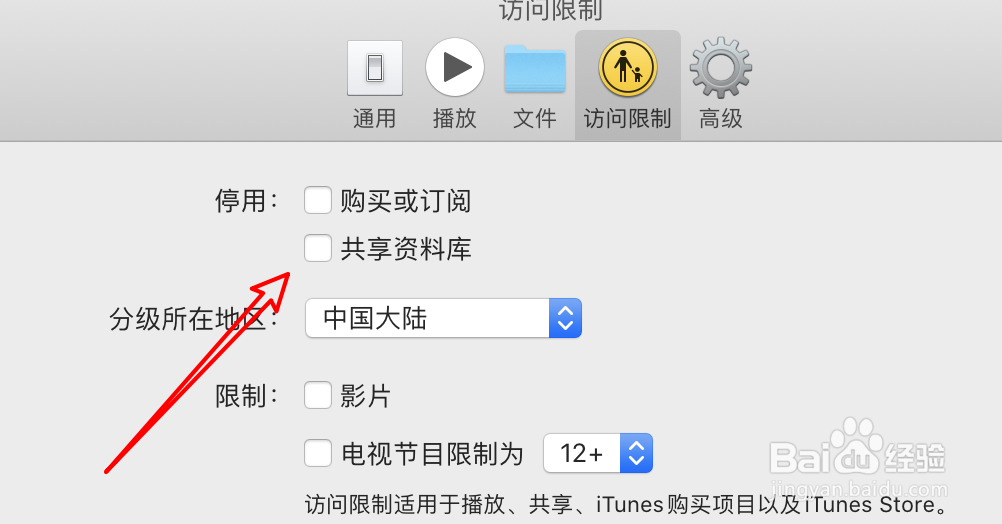Switch to the 播放 tab label
Image resolution: width=1002 pixels, height=524 pixels.
point(455,119)
